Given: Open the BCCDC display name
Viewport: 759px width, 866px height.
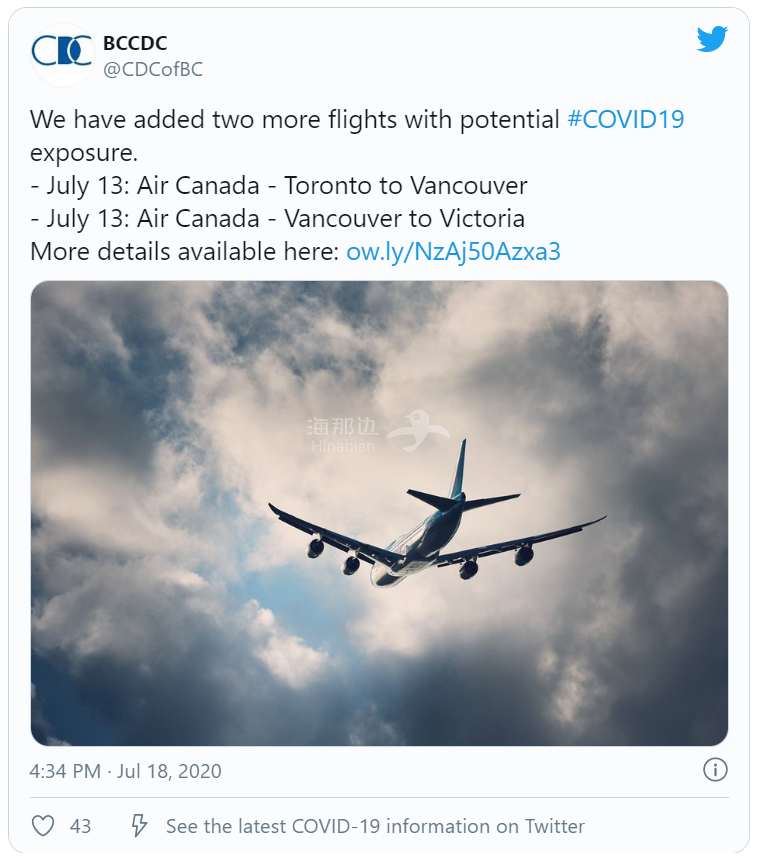Looking at the screenshot, I should (x=135, y=43).
